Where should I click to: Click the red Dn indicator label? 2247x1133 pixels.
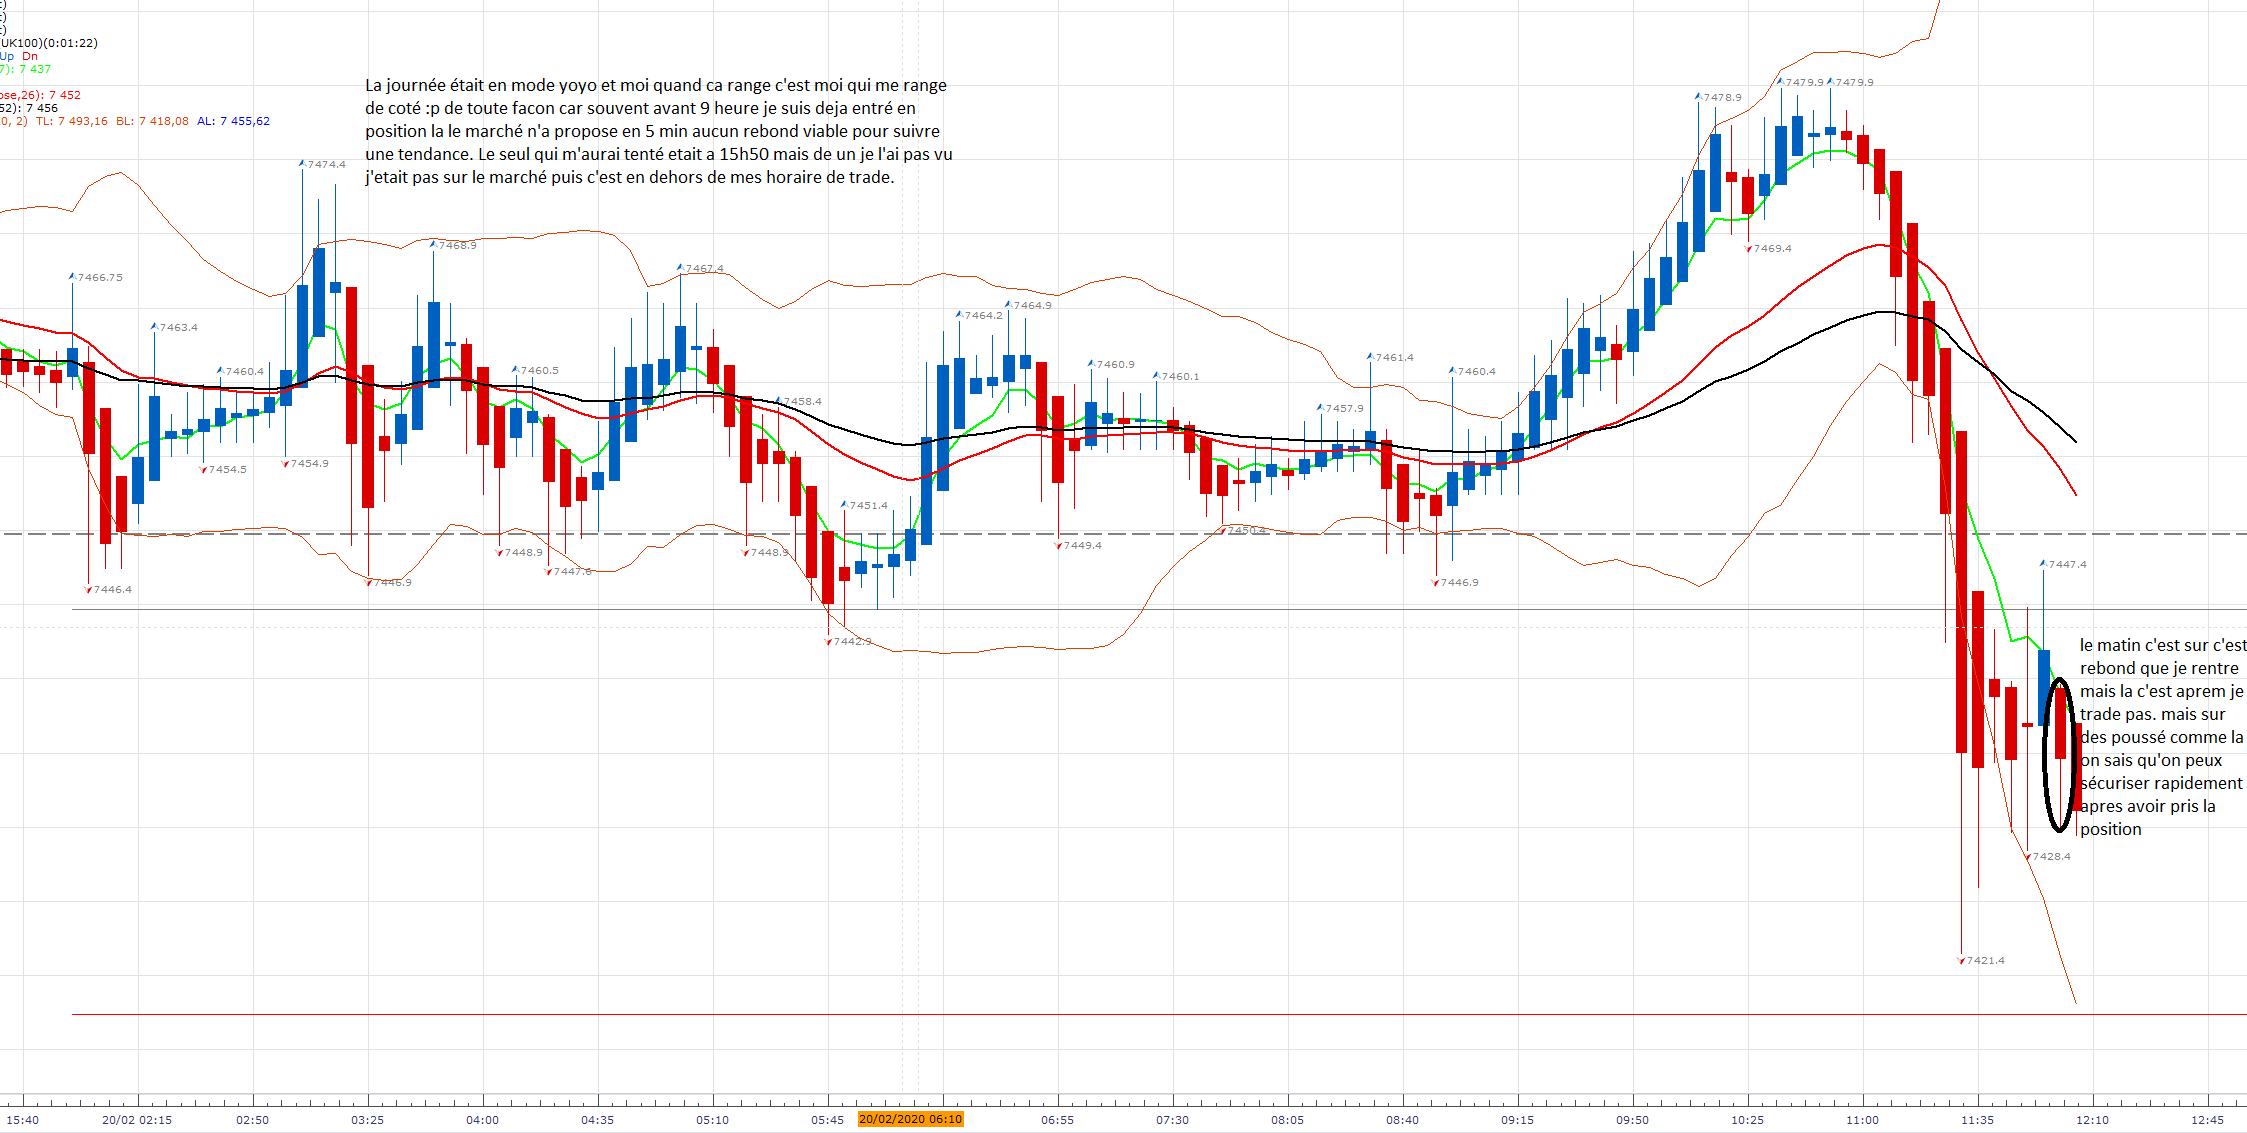tap(30, 56)
